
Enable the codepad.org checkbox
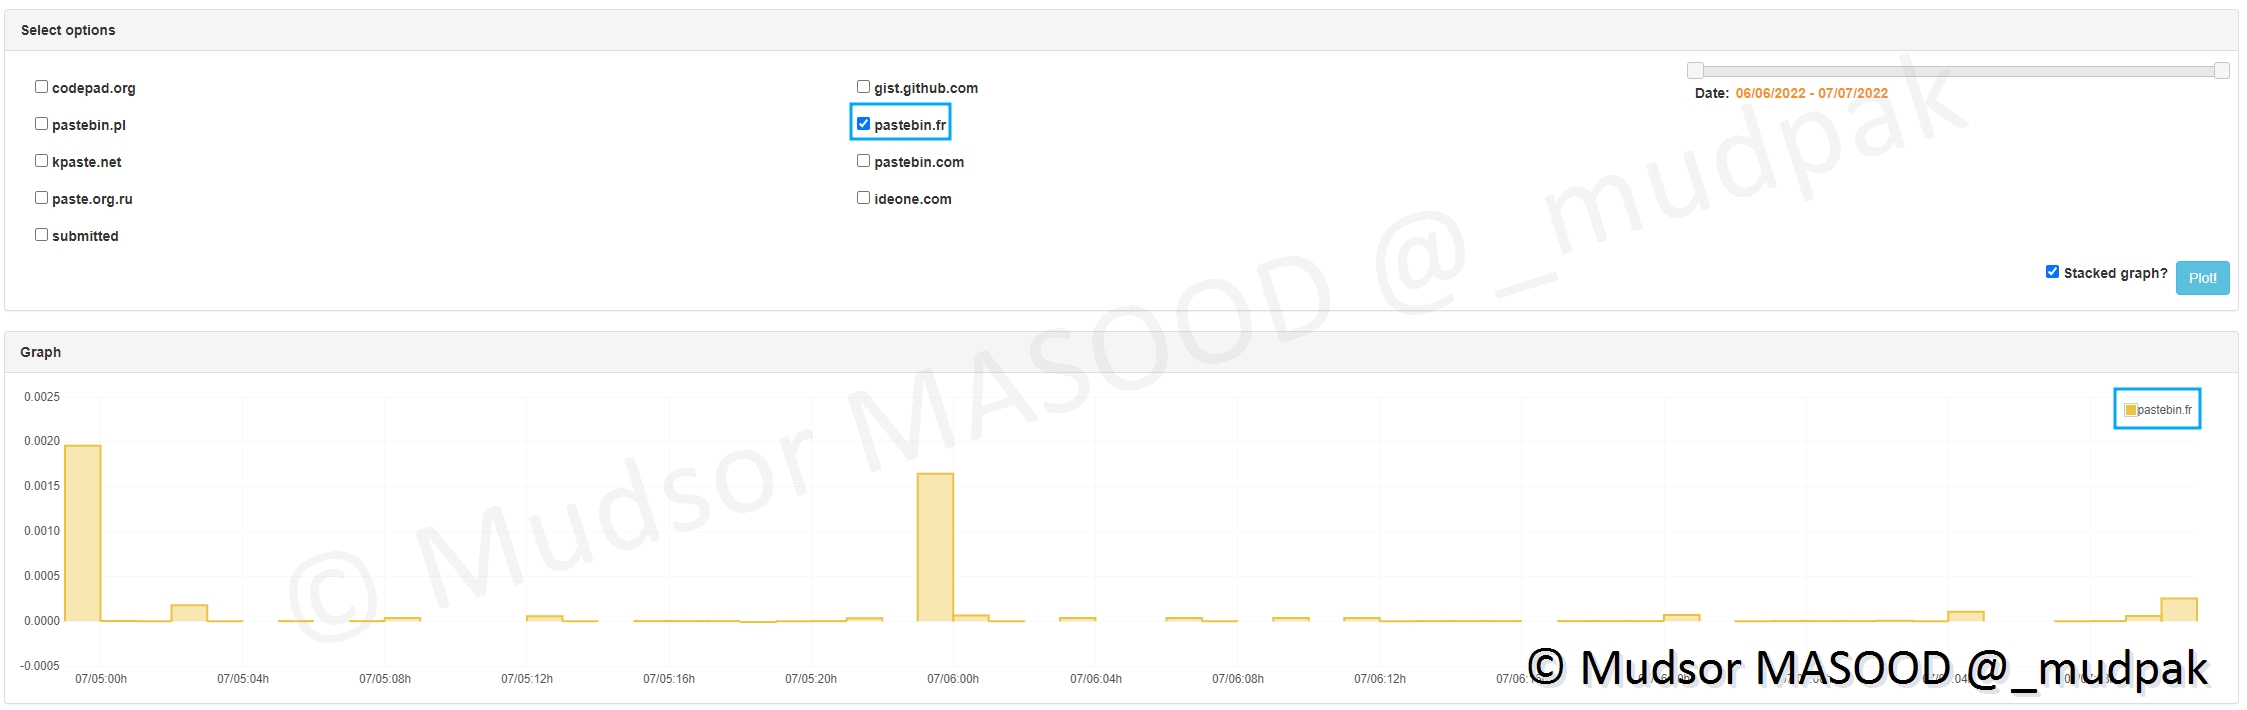(41, 87)
